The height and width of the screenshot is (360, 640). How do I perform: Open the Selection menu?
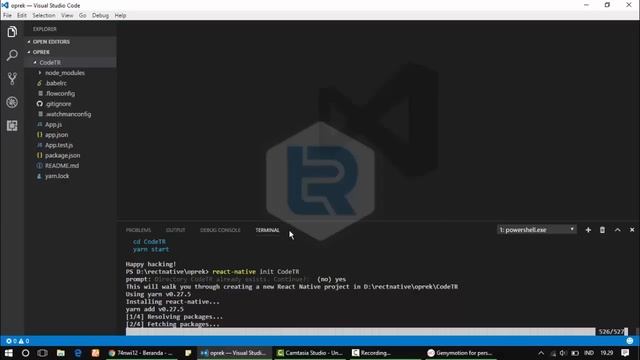tap(44, 15)
